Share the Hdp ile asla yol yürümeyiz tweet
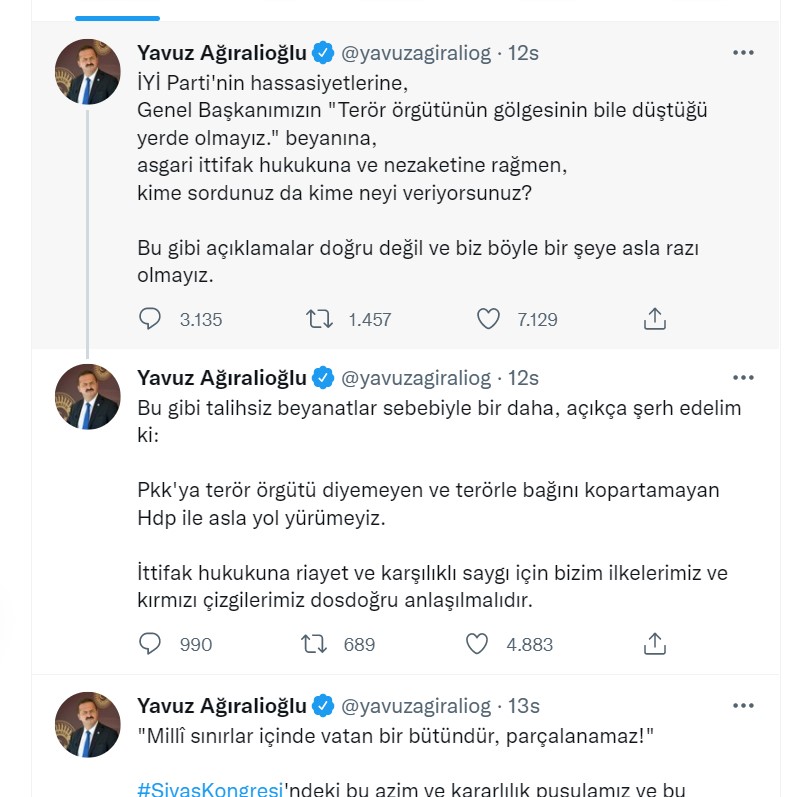Viewport: 811px width, 797px height. tap(654, 644)
